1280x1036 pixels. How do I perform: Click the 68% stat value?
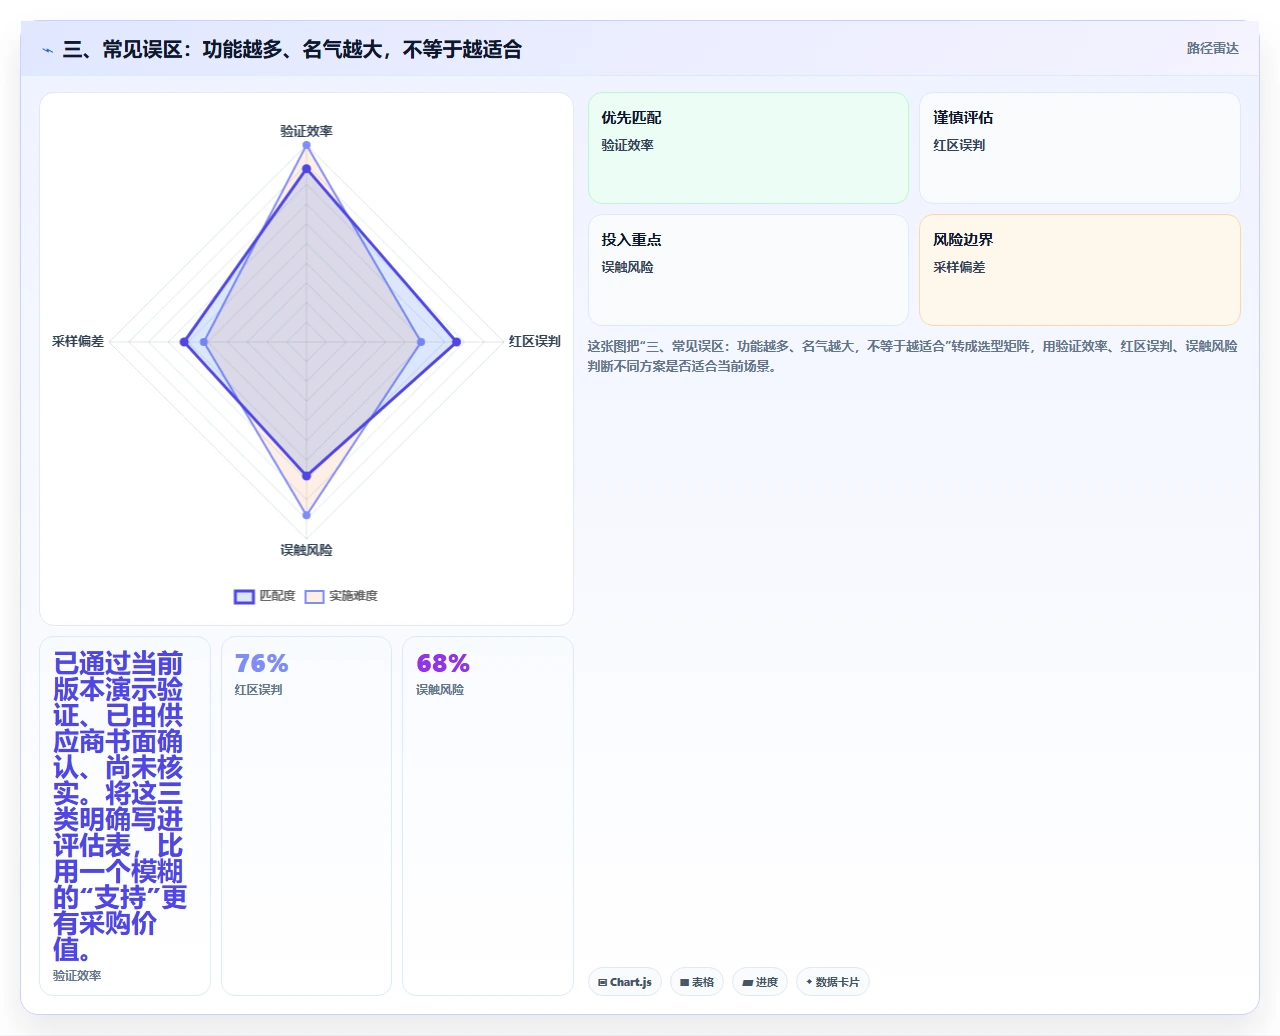point(443,663)
